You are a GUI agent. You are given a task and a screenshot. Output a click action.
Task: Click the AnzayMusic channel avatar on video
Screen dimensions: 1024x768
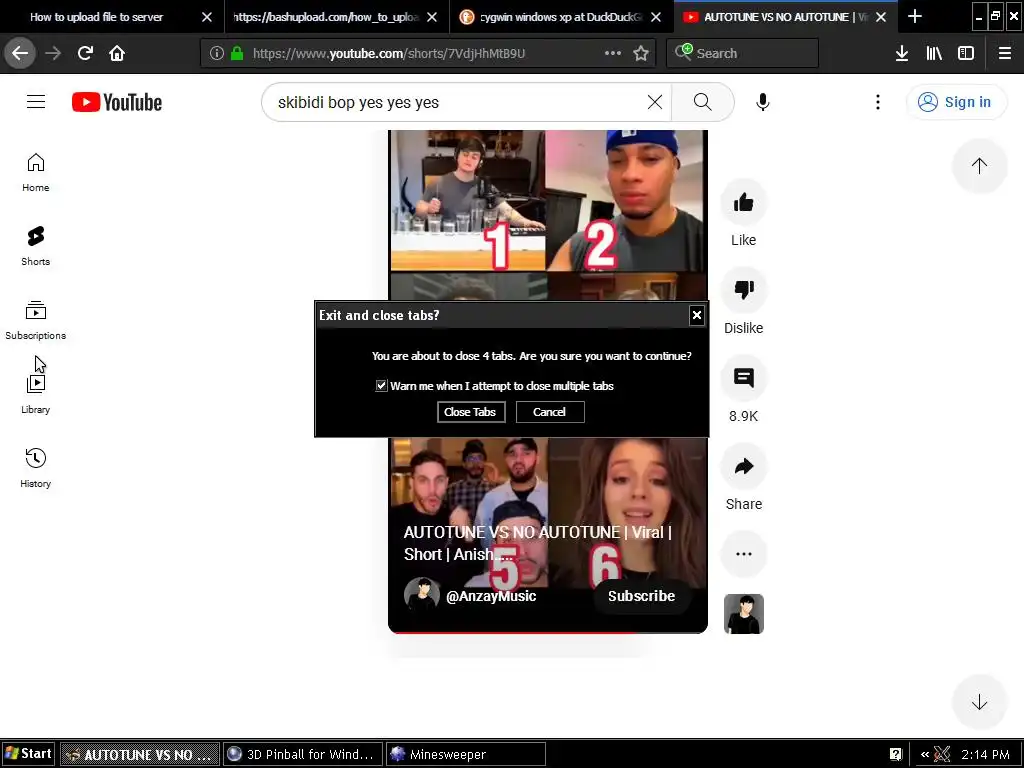pyautogui.click(x=421, y=595)
